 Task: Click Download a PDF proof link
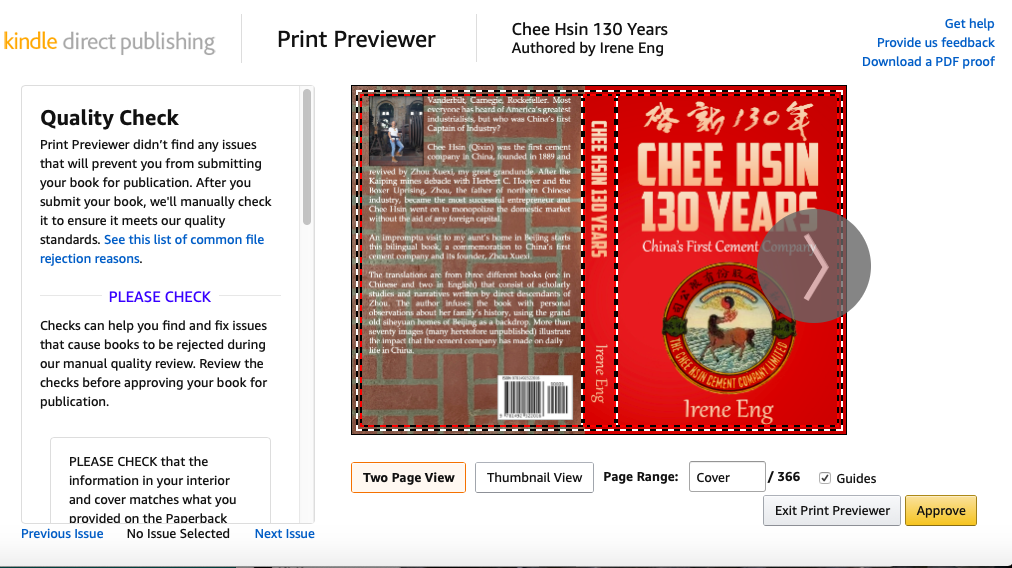click(928, 62)
